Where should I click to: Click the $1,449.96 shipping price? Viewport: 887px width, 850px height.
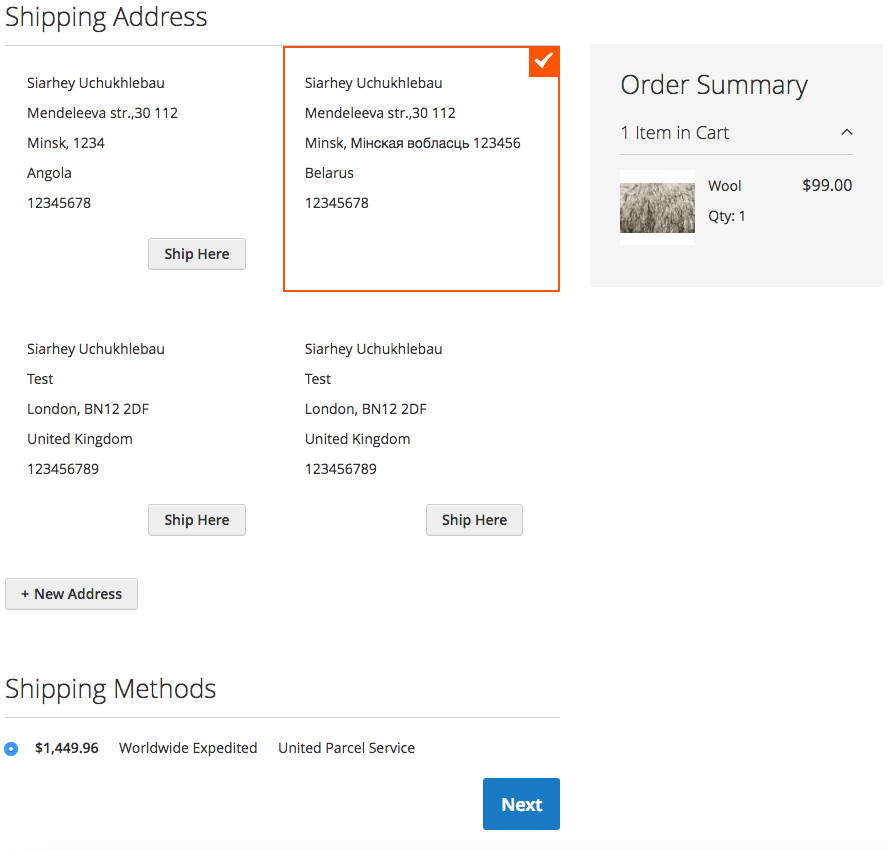pos(66,748)
